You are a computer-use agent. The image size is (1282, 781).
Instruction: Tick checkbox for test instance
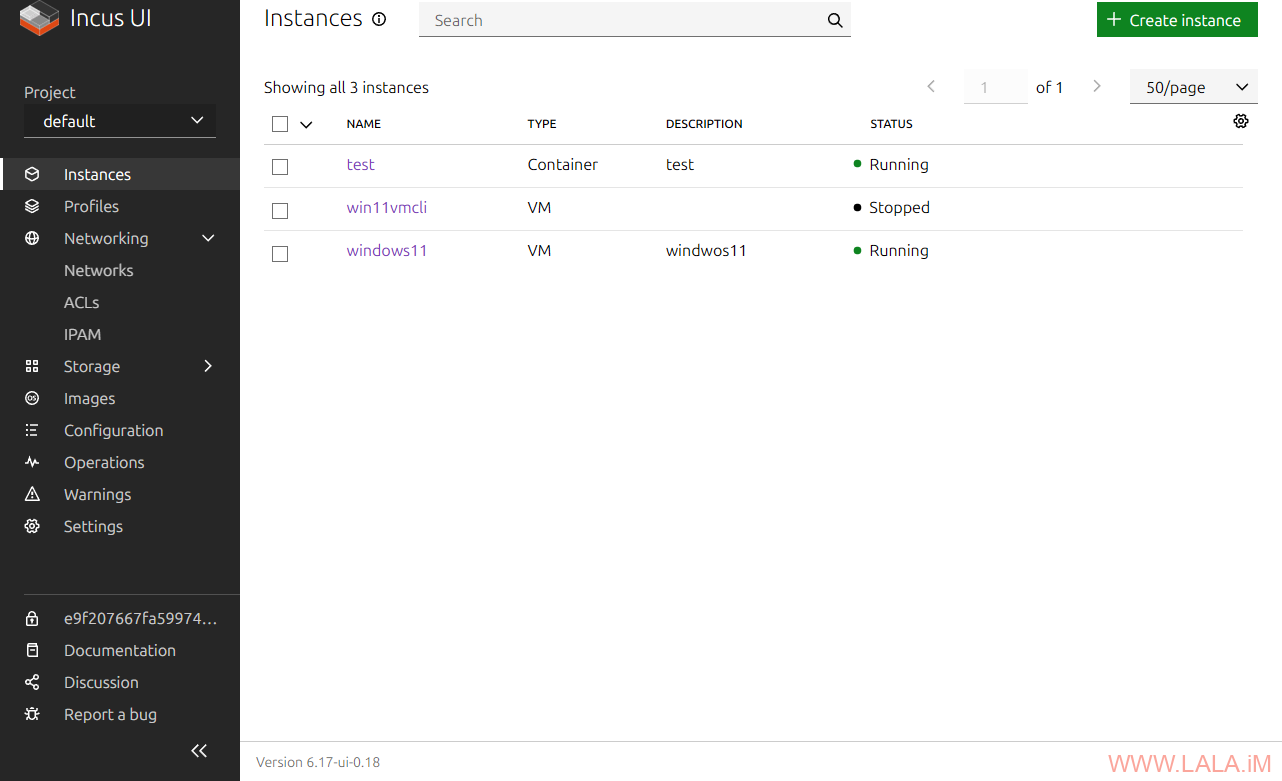click(280, 166)
